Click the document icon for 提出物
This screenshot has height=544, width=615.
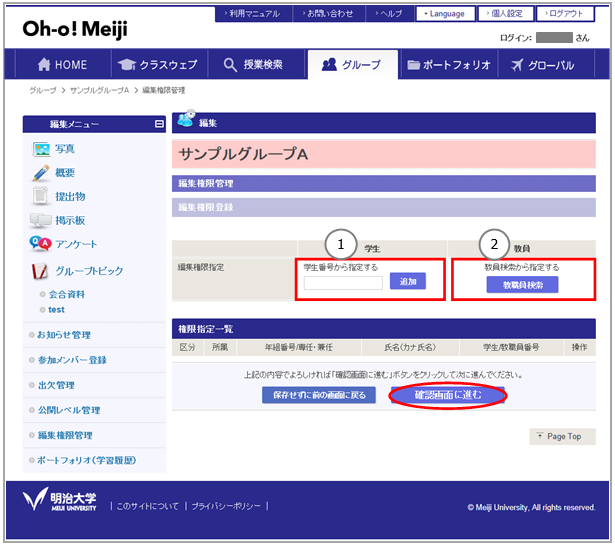(x=40, y=196)
